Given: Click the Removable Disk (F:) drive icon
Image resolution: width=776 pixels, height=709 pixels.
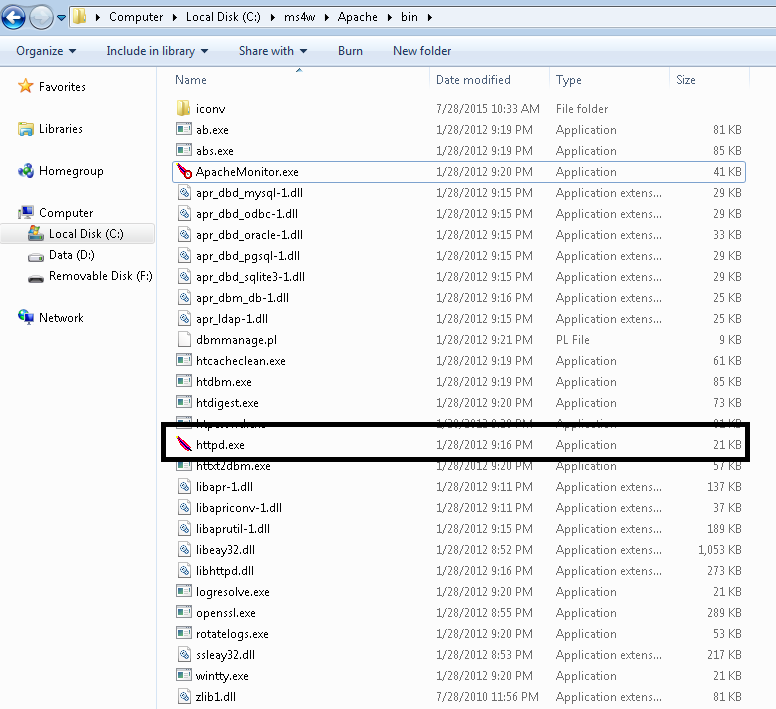Looking at the screenshot, I should [36, 276].
